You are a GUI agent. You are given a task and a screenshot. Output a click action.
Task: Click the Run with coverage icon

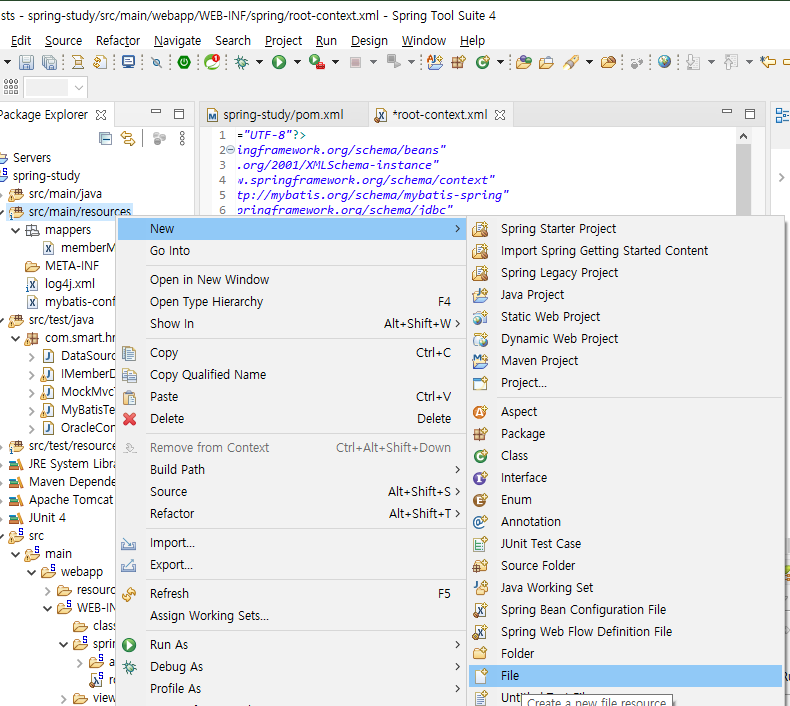316,62
